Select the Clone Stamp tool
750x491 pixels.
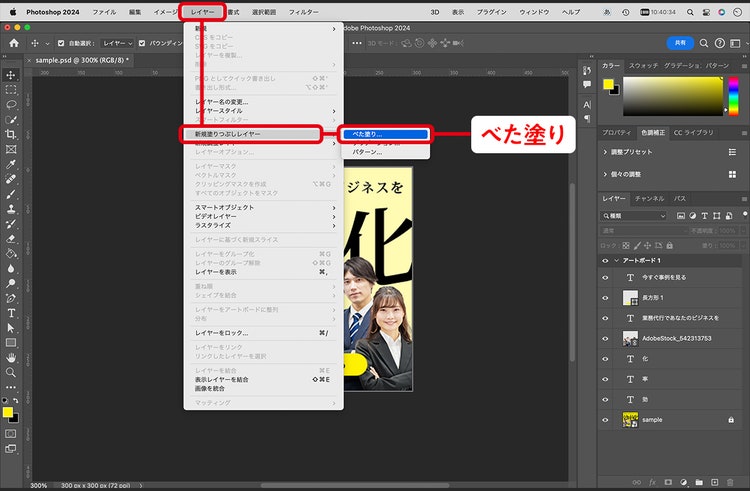[x=11, y=209]
